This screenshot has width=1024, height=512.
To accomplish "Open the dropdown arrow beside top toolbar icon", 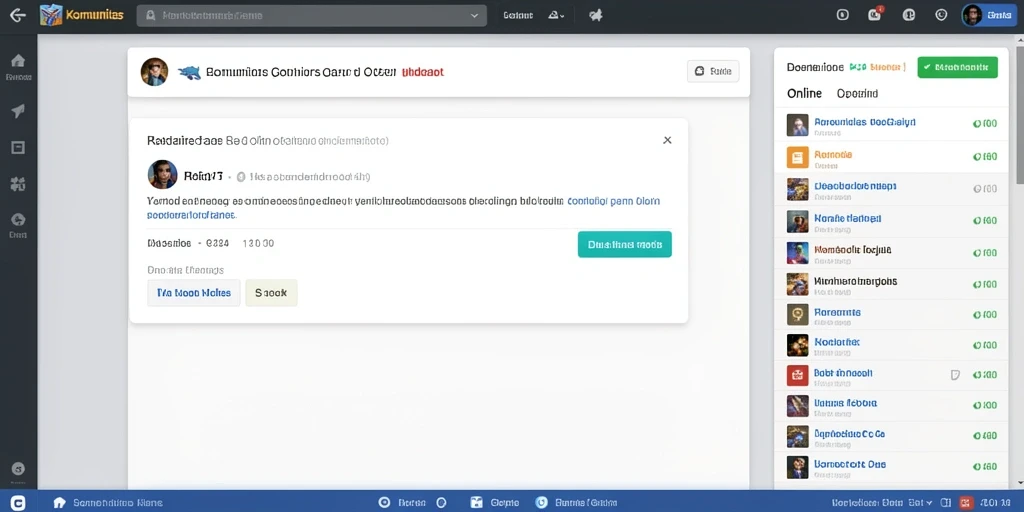I will pyautogui.click(x=562, y=16).
